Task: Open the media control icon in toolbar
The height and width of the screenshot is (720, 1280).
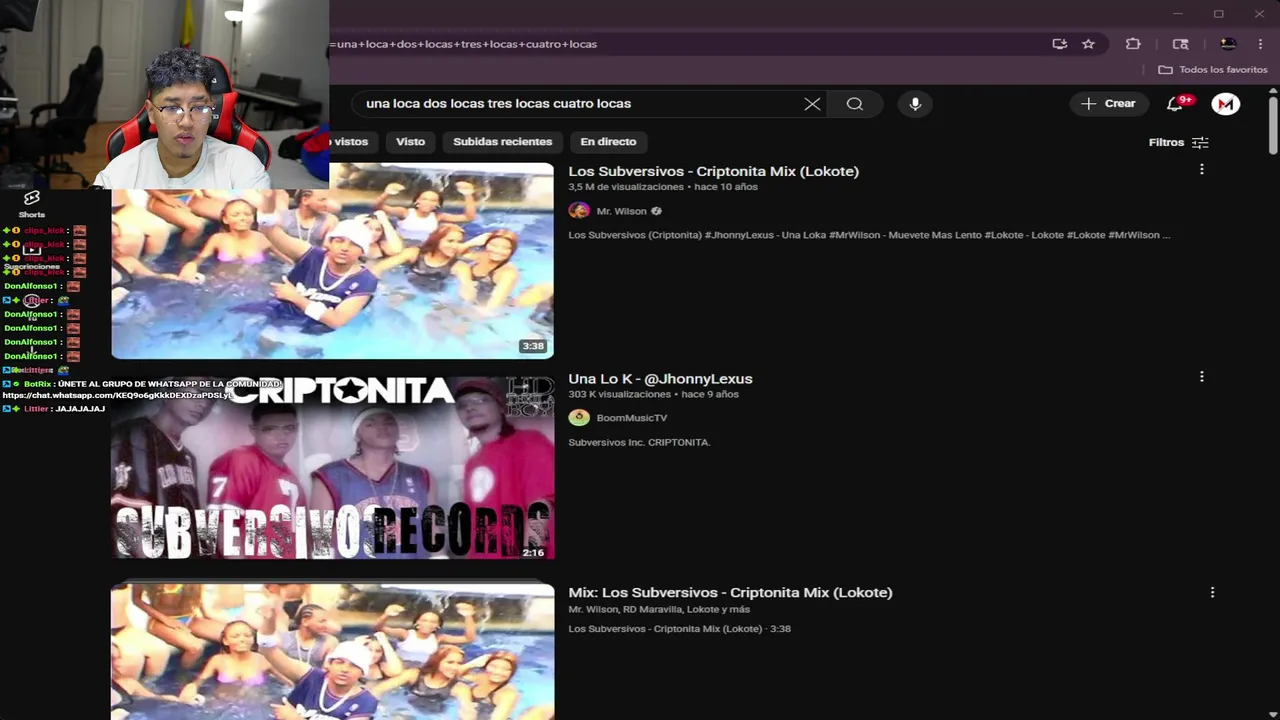Action: [1180, 44]
